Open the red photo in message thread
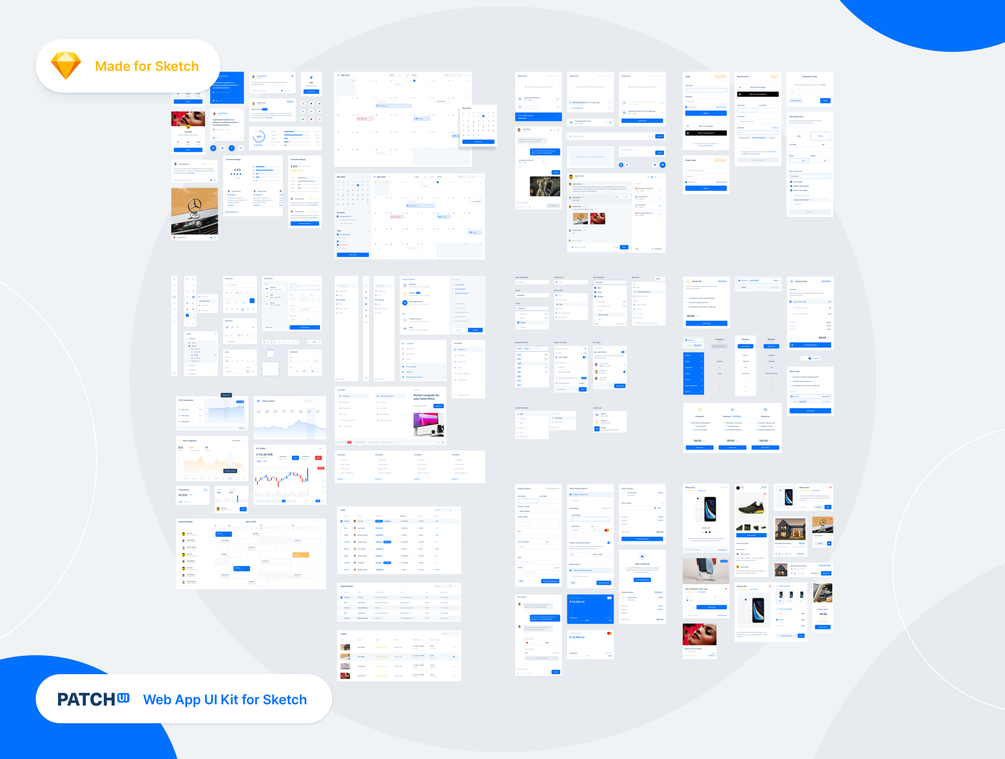 598,219
